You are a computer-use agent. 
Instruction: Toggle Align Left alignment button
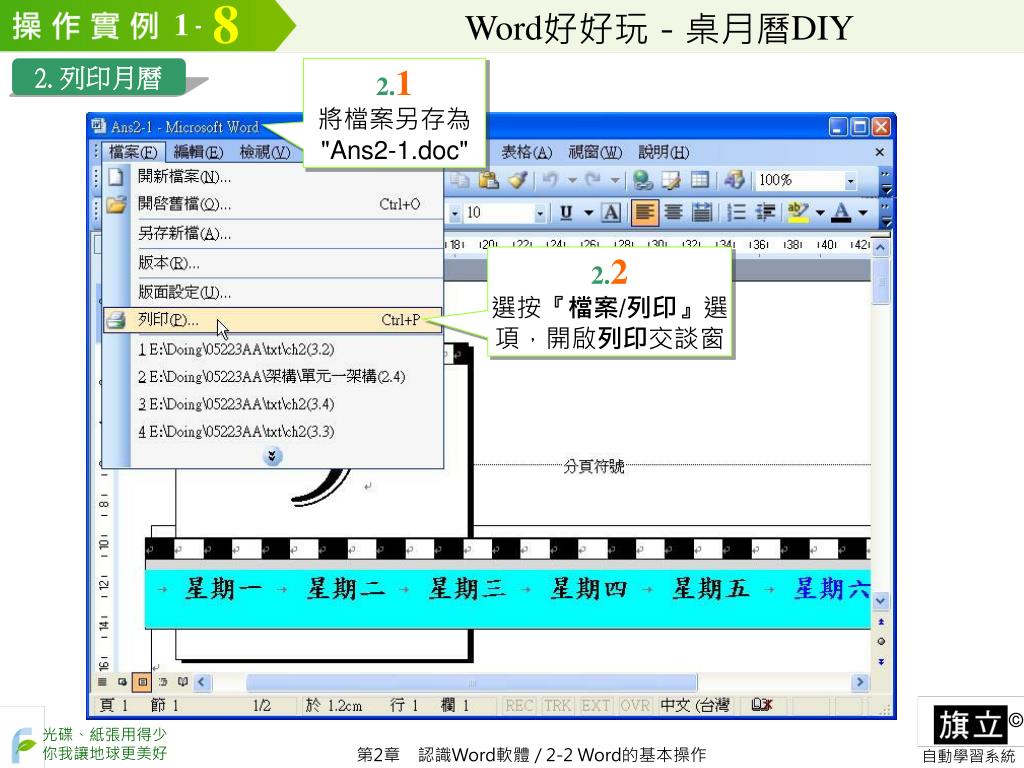[x=645, y=212]
